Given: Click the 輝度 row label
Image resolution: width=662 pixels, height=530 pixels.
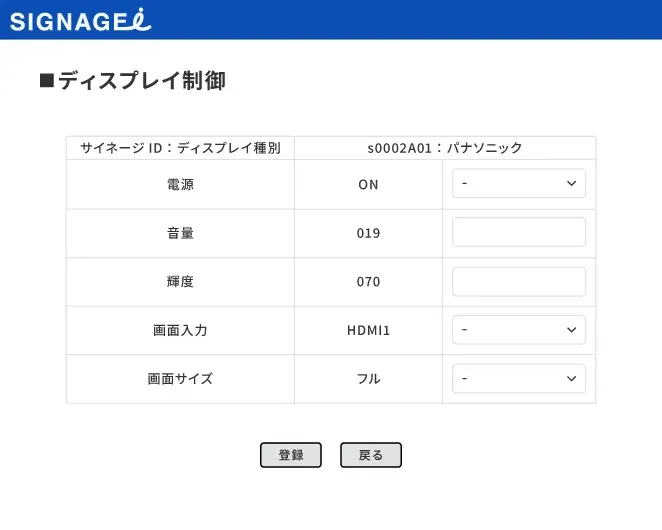Looking at the screenshot, I should [180, 282].
